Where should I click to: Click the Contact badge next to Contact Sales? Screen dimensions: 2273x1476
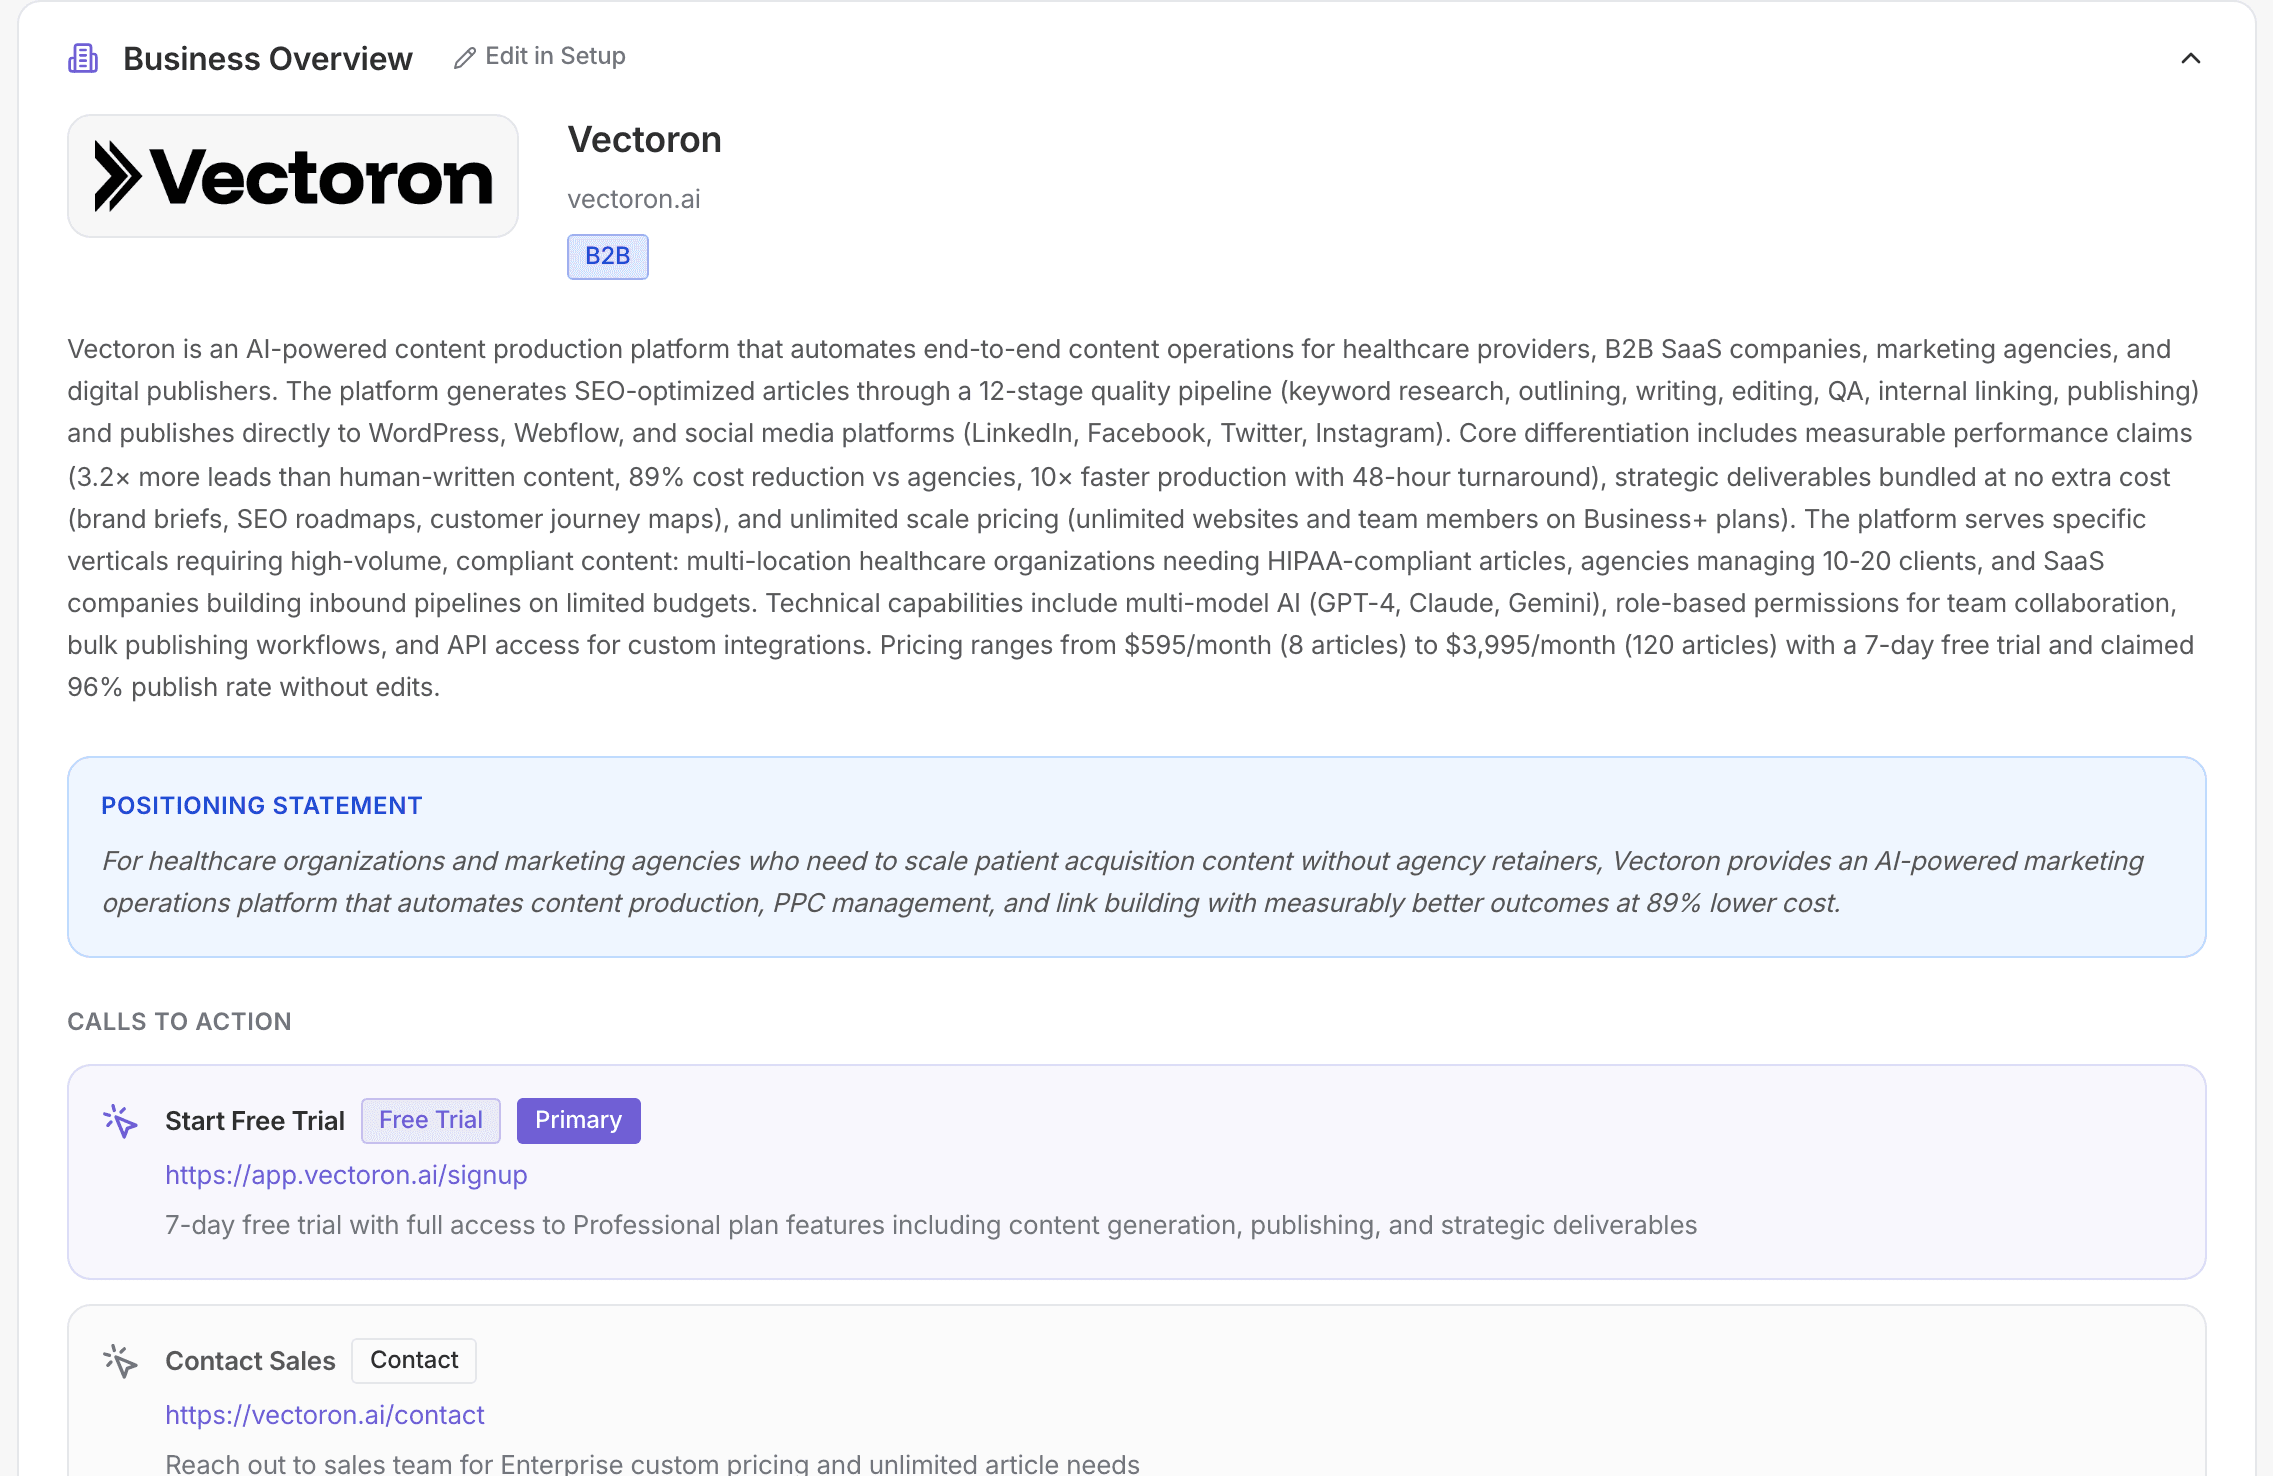413,1360
